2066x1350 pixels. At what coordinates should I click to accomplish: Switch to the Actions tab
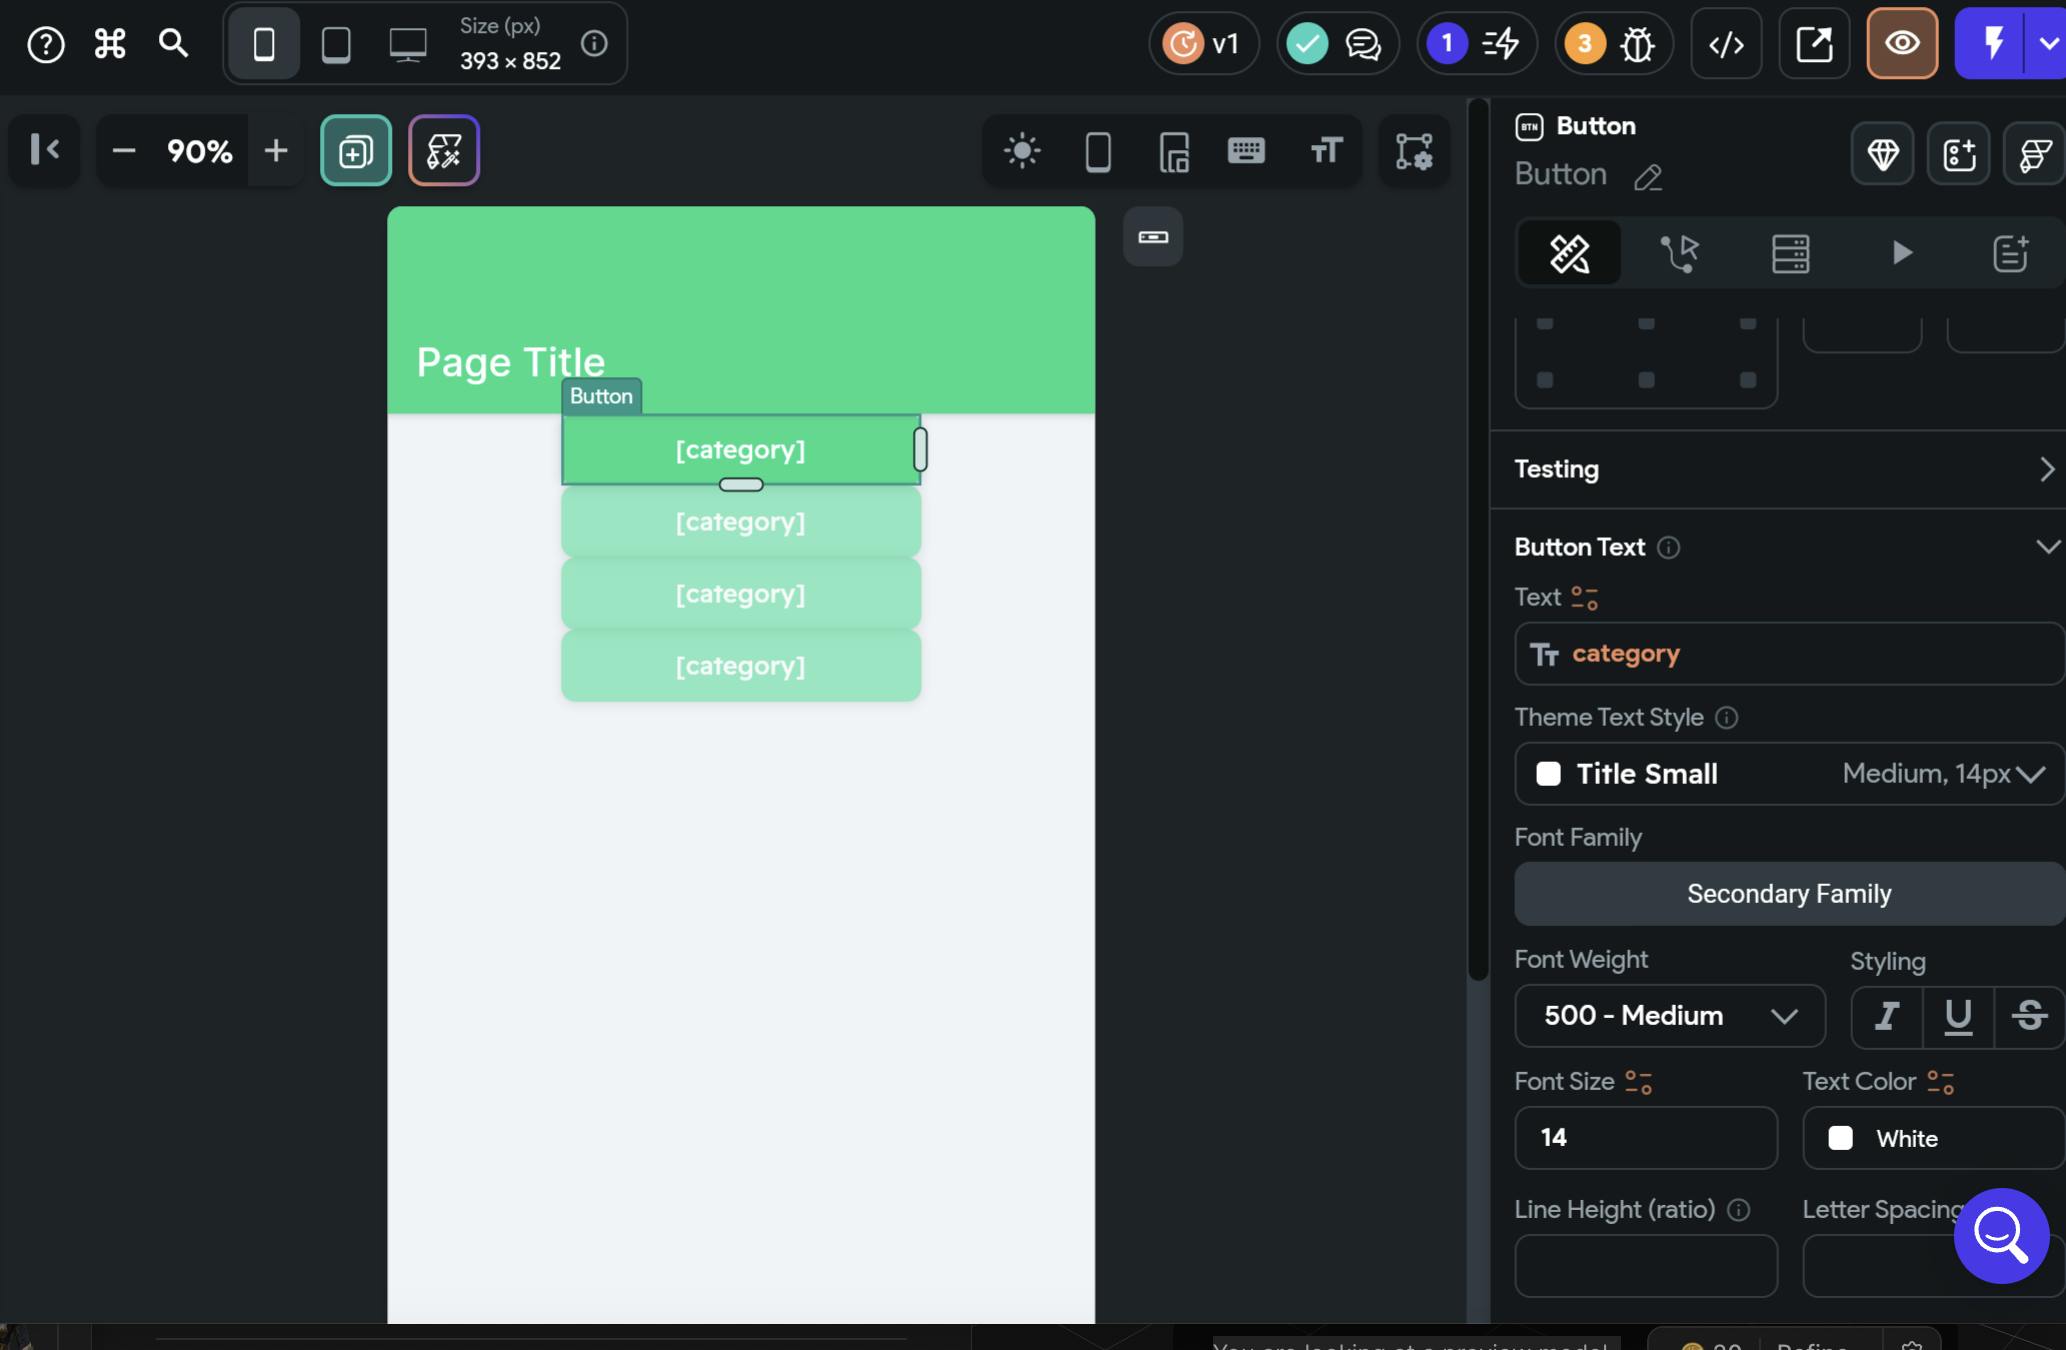(x=1679, y=253)
